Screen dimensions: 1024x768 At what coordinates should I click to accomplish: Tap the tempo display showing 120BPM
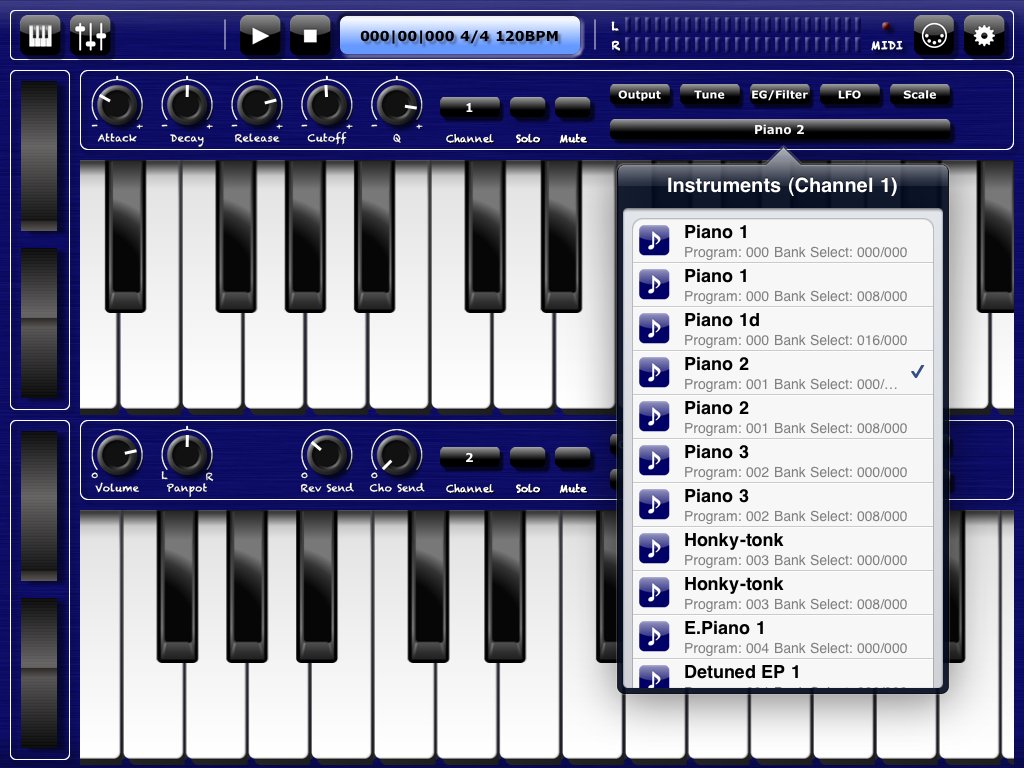coord(459,36)
